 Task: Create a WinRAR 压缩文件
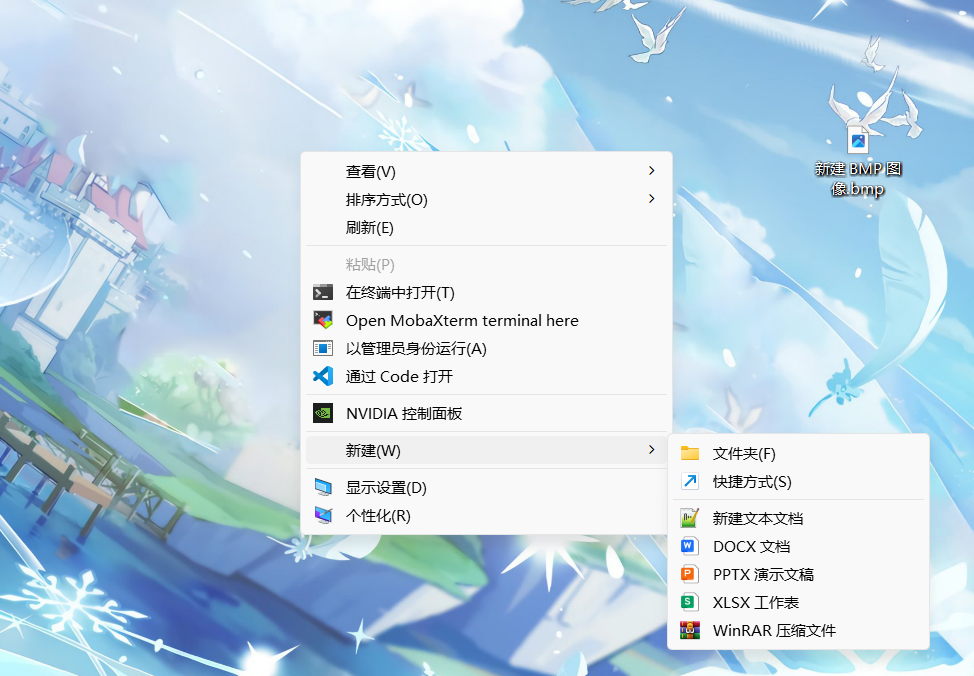tap(798, 630)
